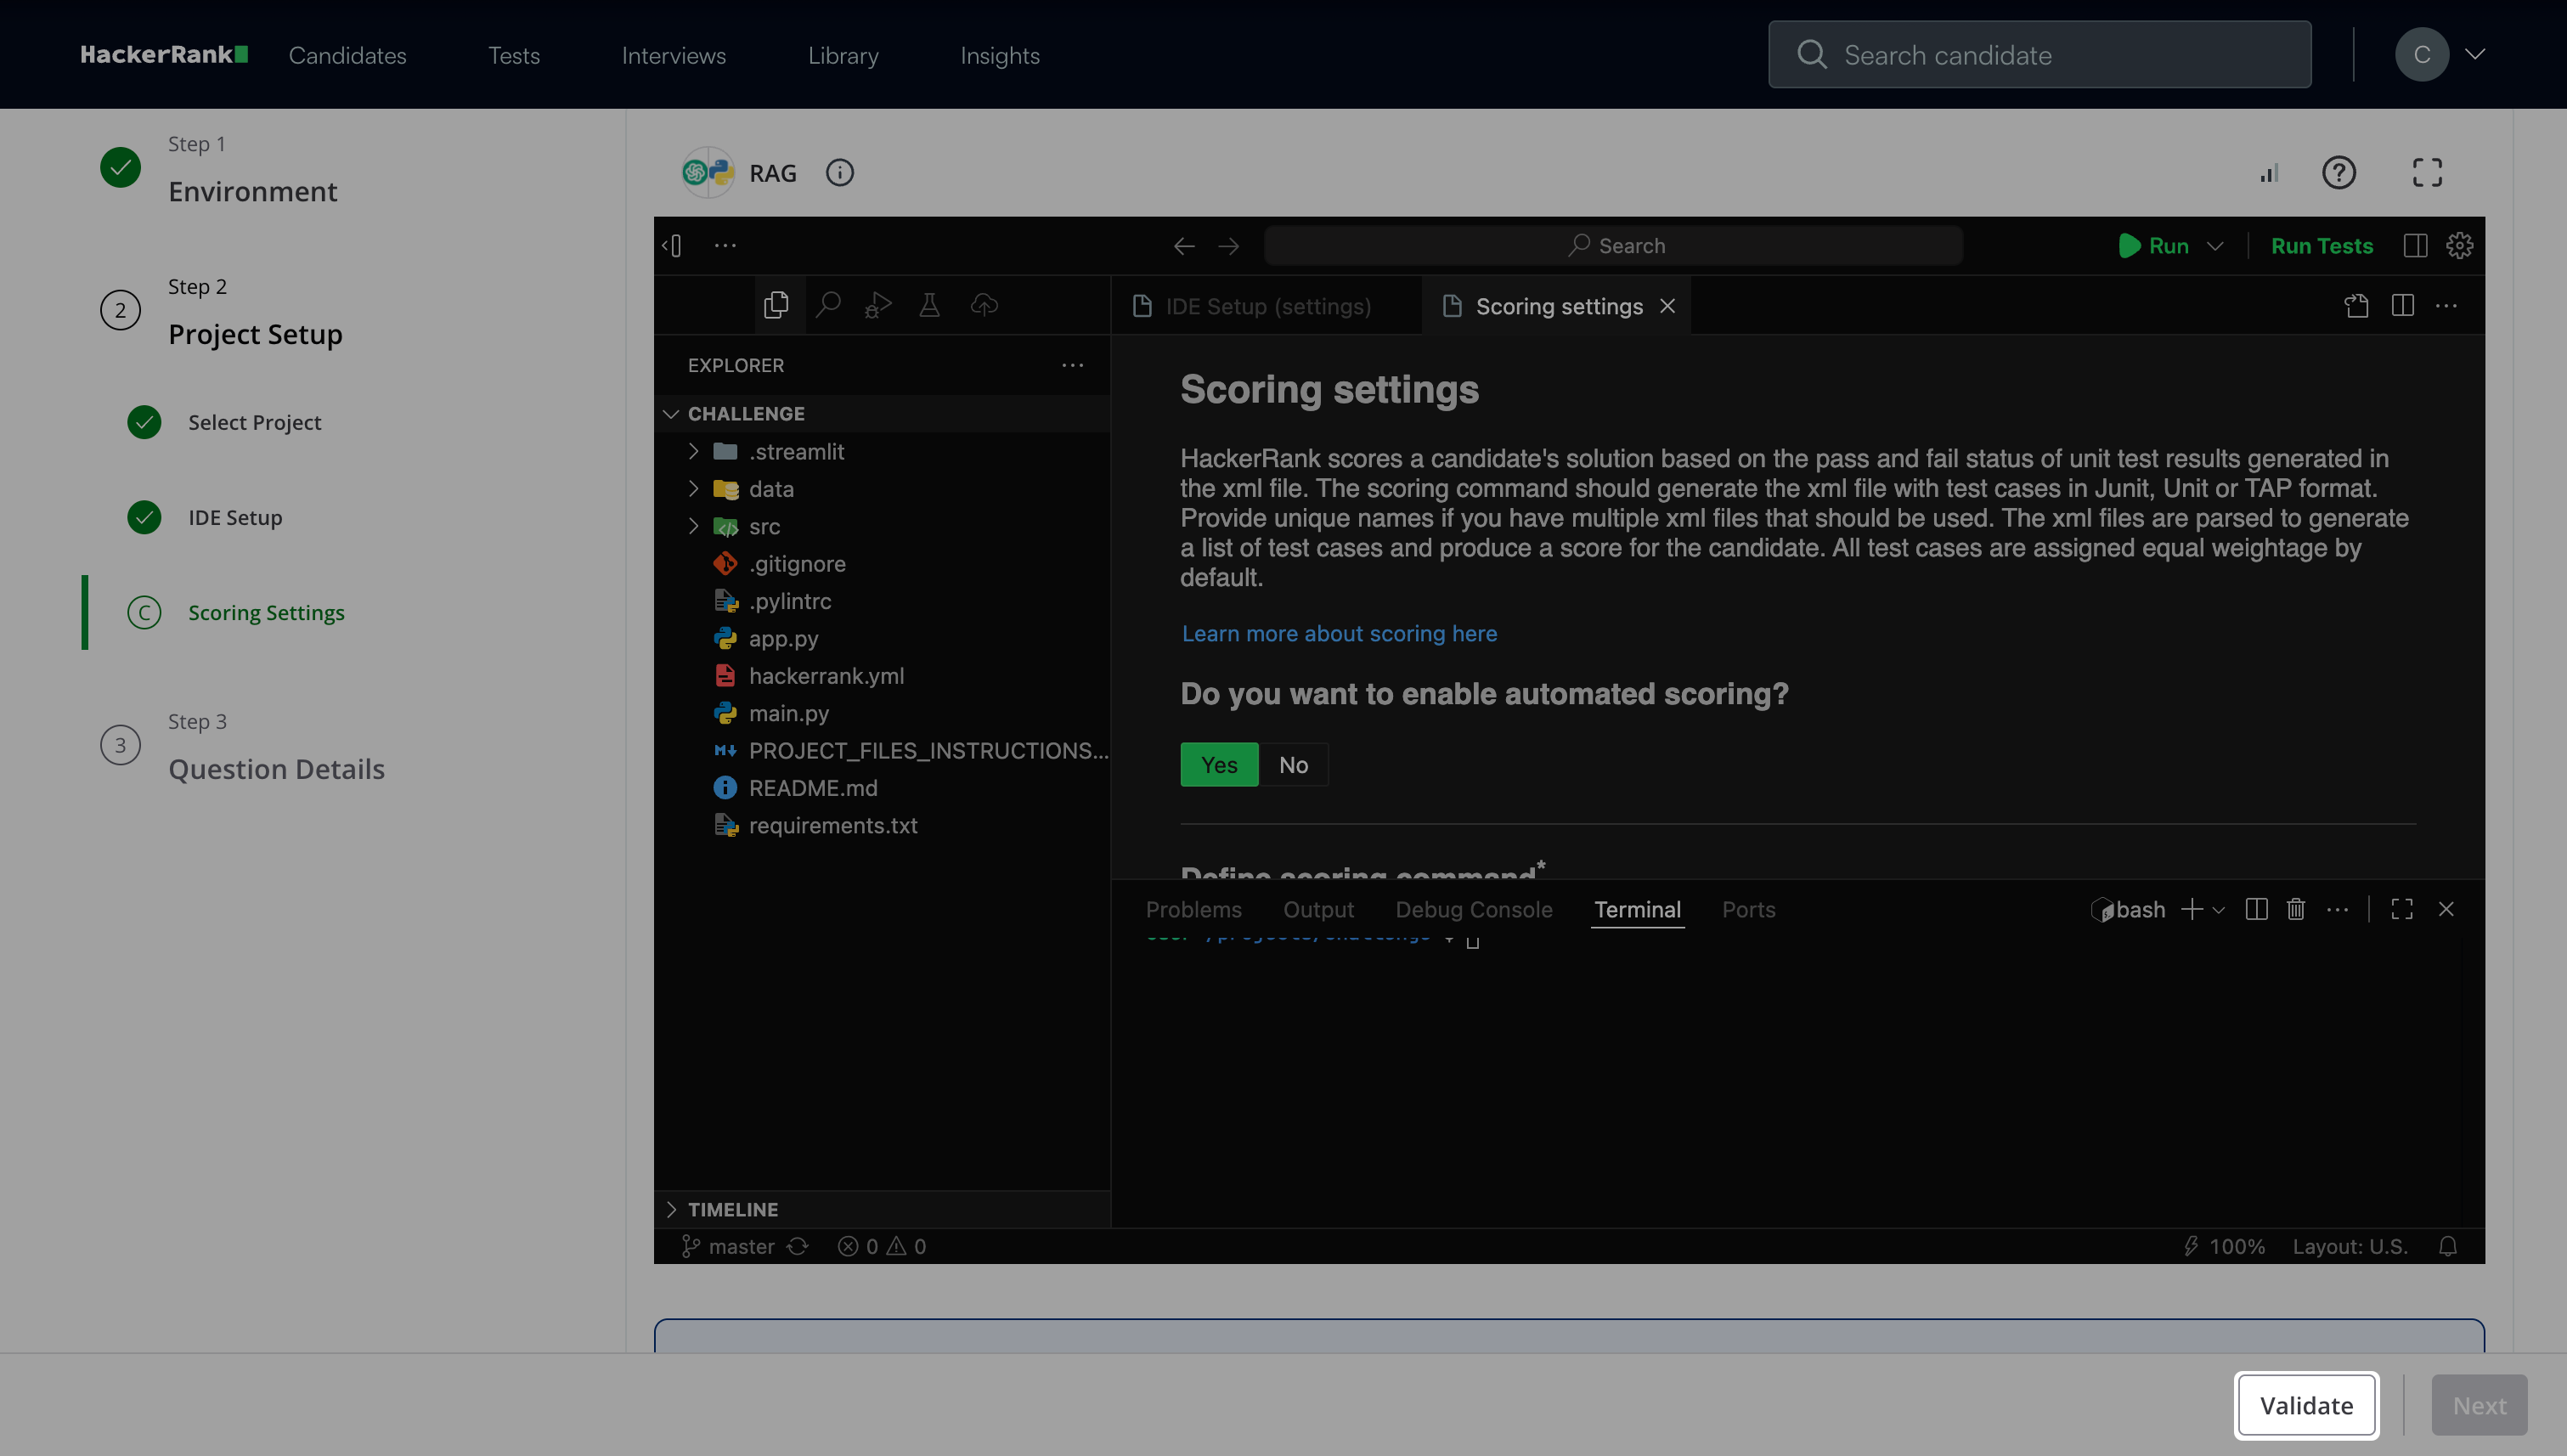Screen dimensions: 2567x1456
Task: Open the help question mark icon
Action: pos(2339,173)
